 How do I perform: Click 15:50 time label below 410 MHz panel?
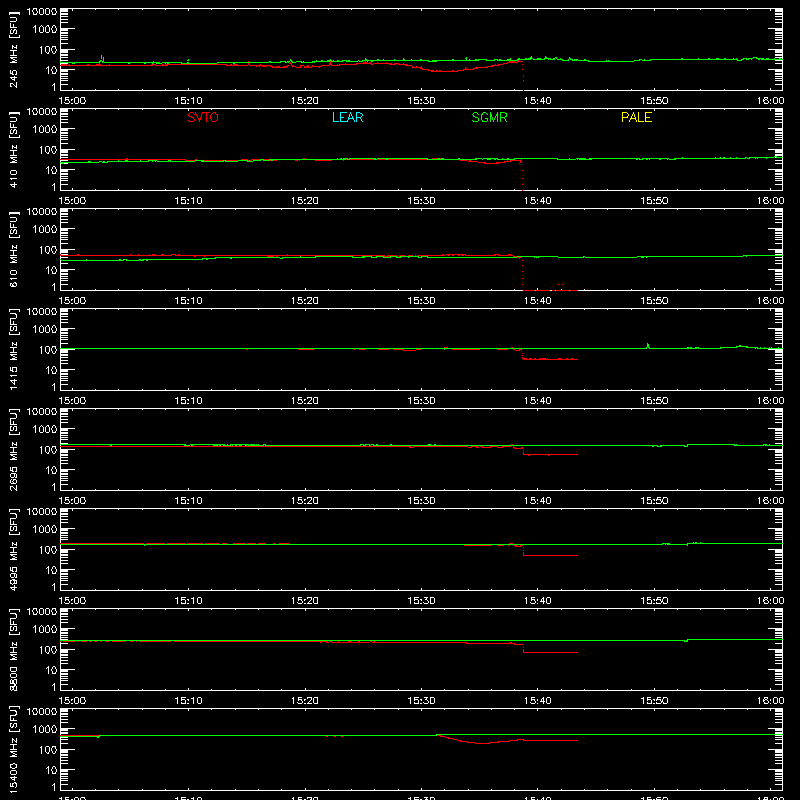(654, 201)
